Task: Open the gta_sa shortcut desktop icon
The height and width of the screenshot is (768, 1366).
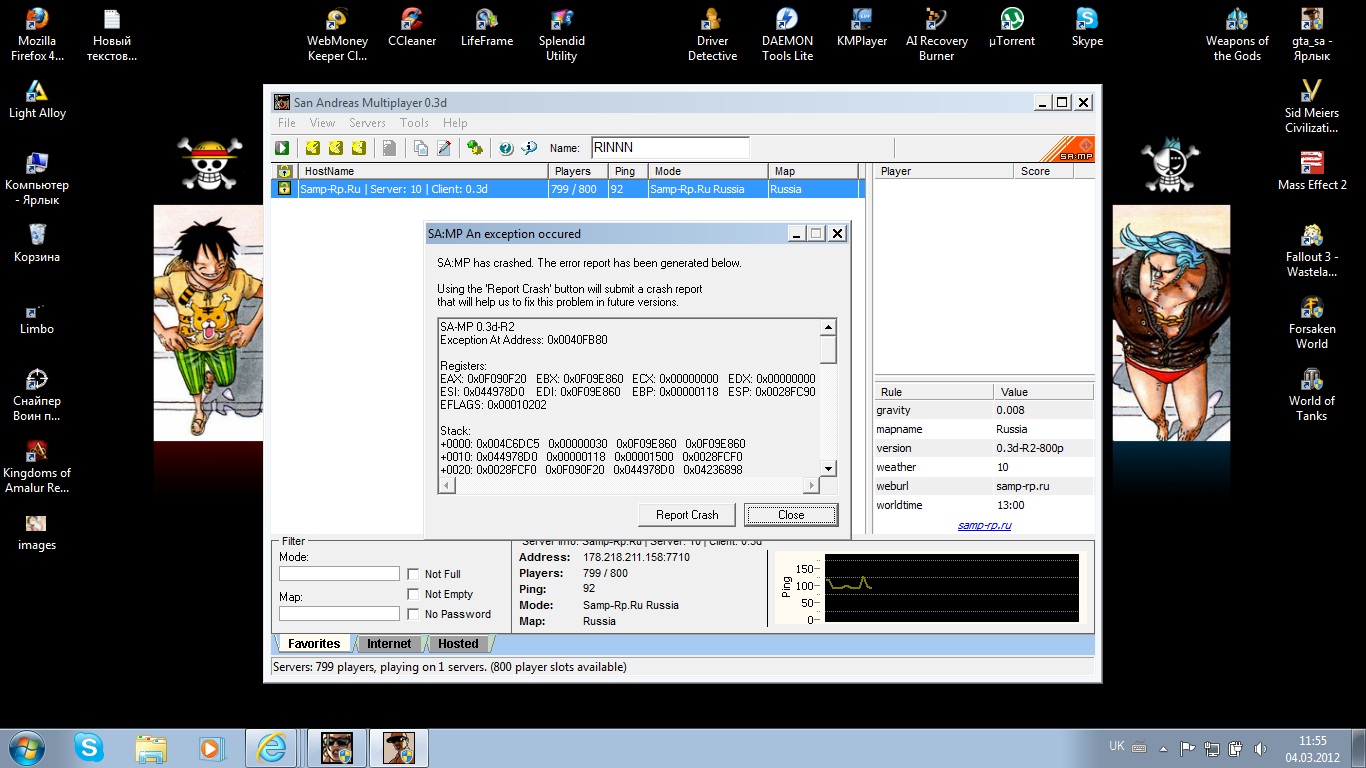Action: 1312,35
